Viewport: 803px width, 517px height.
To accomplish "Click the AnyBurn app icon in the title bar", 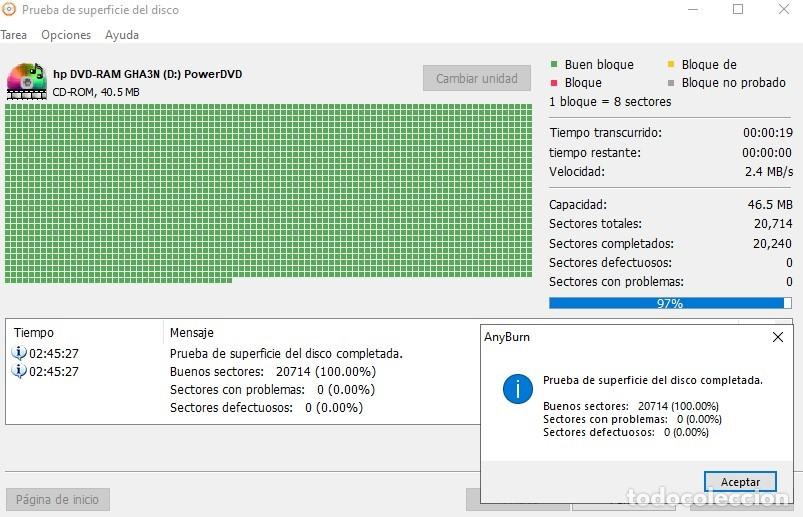I will (9, 9).
